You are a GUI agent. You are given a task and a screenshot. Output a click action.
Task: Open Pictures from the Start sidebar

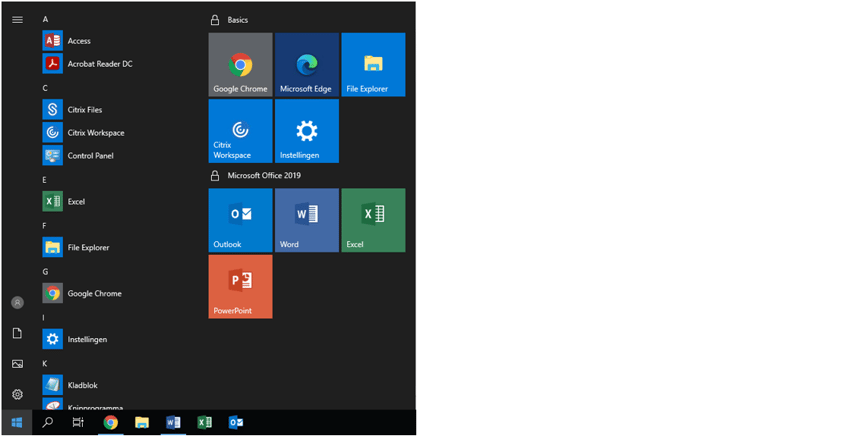point(17,364)
